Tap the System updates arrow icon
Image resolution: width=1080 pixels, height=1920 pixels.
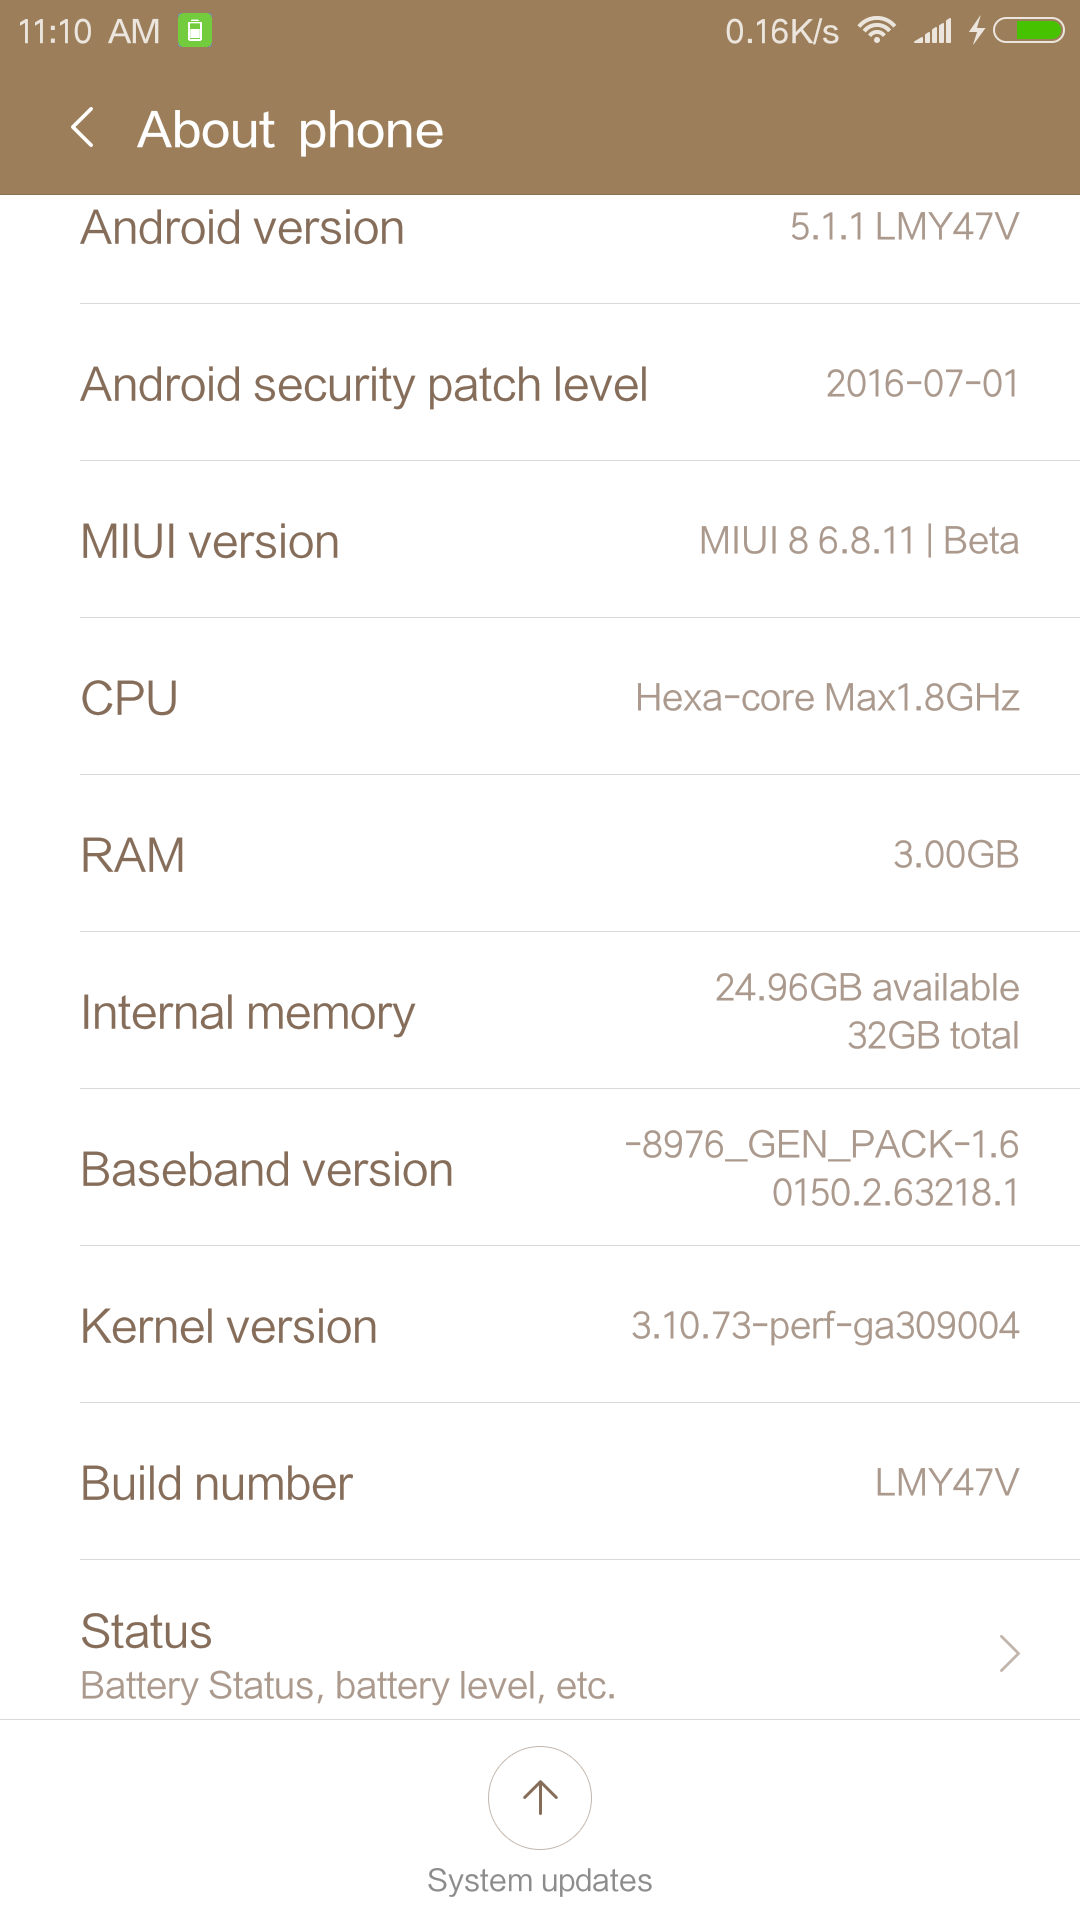click(x=540, y=1797)
